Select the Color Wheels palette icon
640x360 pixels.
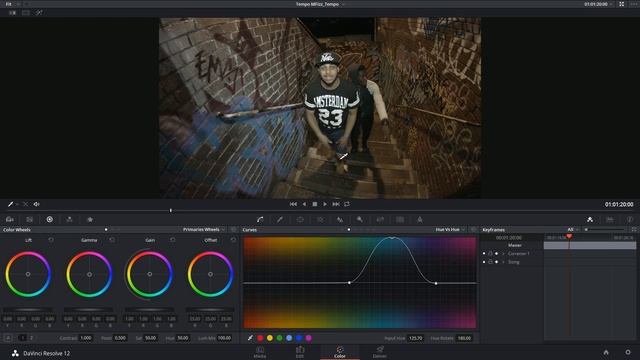(x=49, y=220)
